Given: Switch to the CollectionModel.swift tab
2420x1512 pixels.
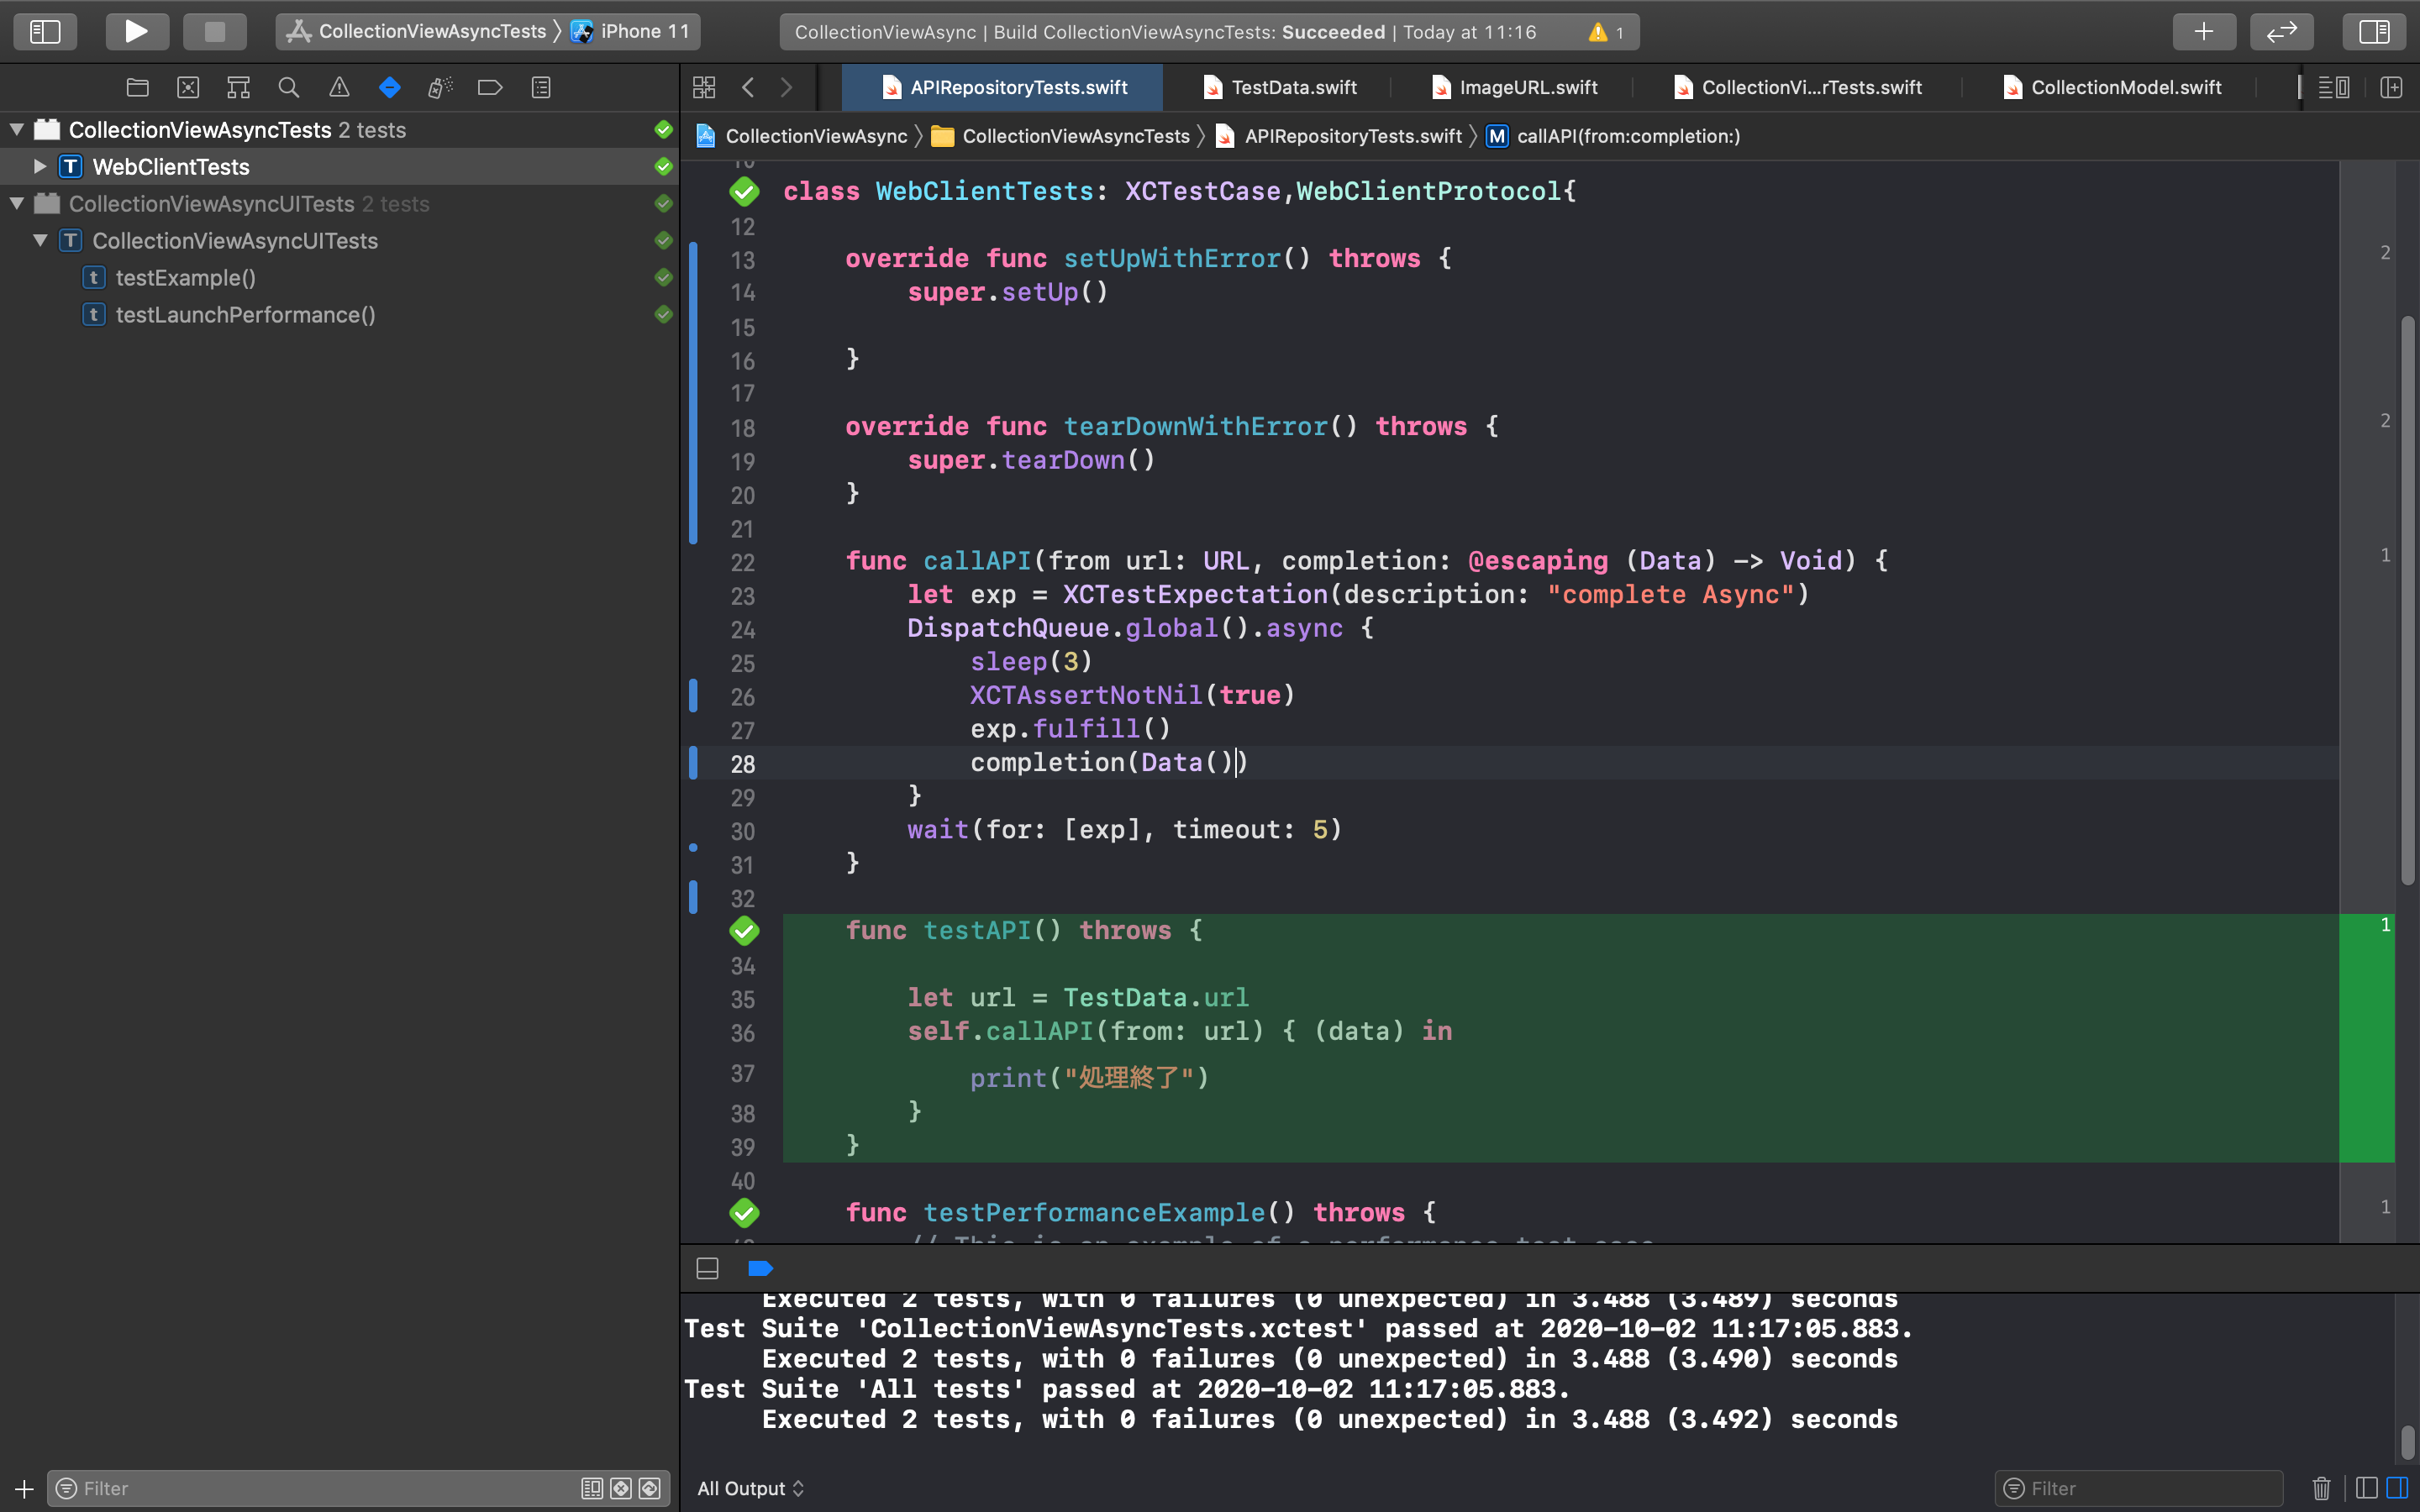Looking at the screenshot, I should point(2125,88).
